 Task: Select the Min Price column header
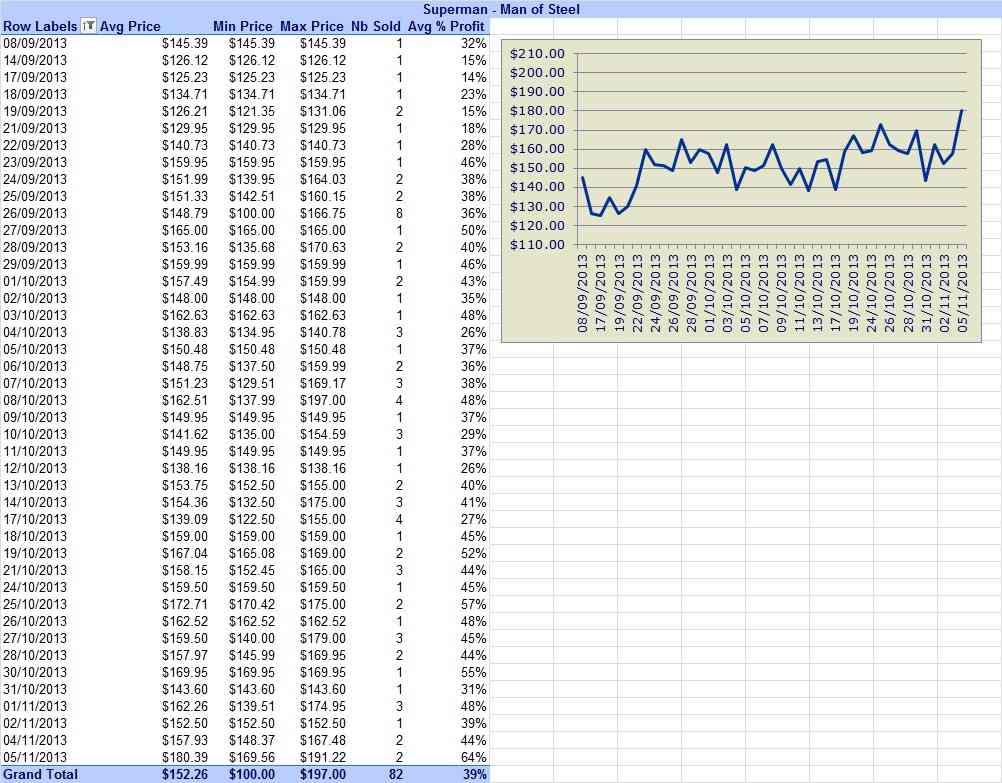coord(243,26)
